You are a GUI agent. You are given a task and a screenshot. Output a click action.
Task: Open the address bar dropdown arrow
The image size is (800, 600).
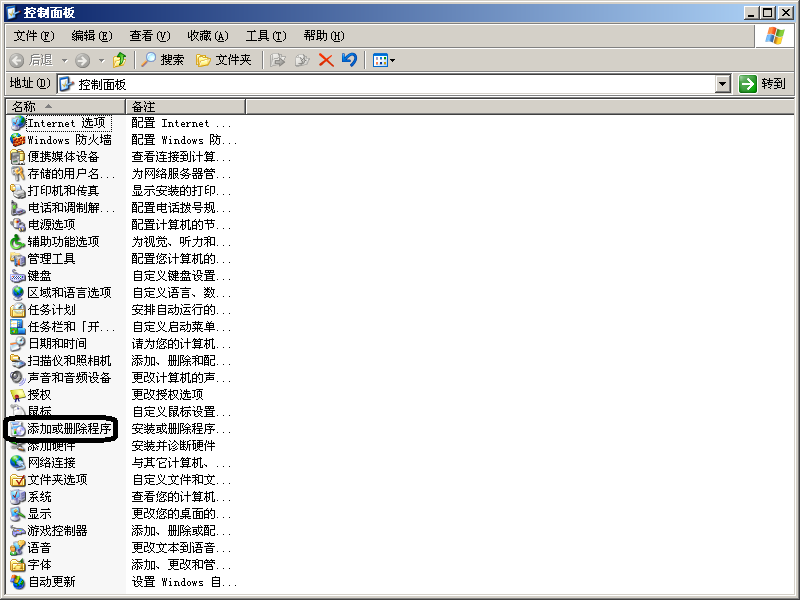click(723, 84)
